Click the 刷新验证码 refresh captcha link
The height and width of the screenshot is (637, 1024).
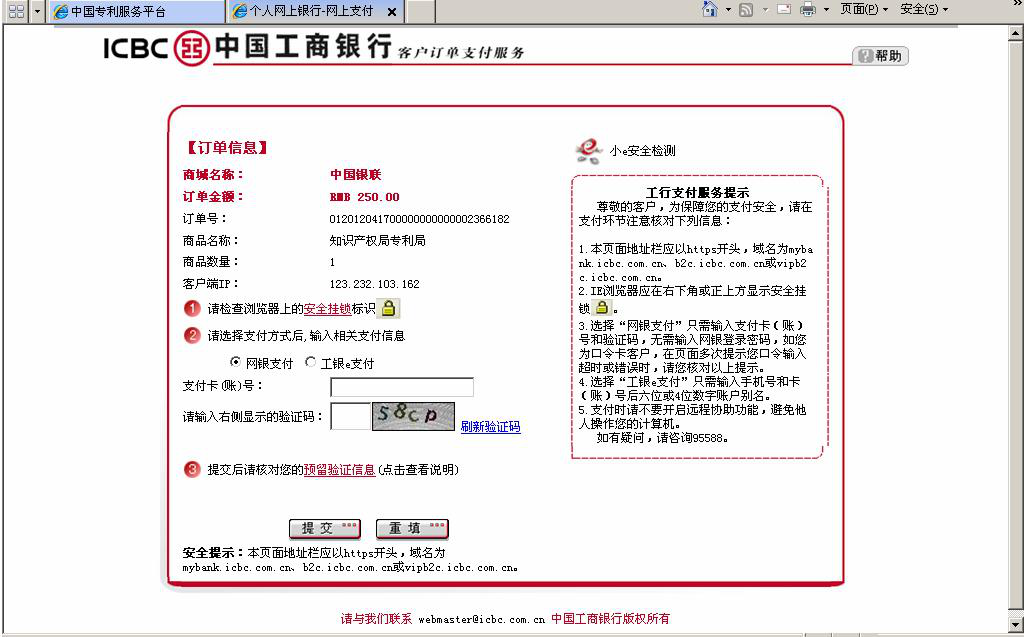coord(490,427)
